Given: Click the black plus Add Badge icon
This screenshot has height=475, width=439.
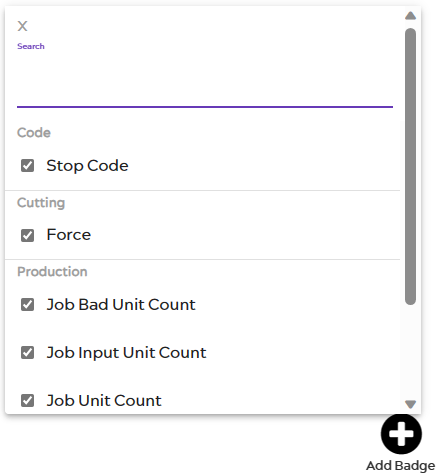Looking at the screenshot, I should pyautogui.click(x=401, y=434).
